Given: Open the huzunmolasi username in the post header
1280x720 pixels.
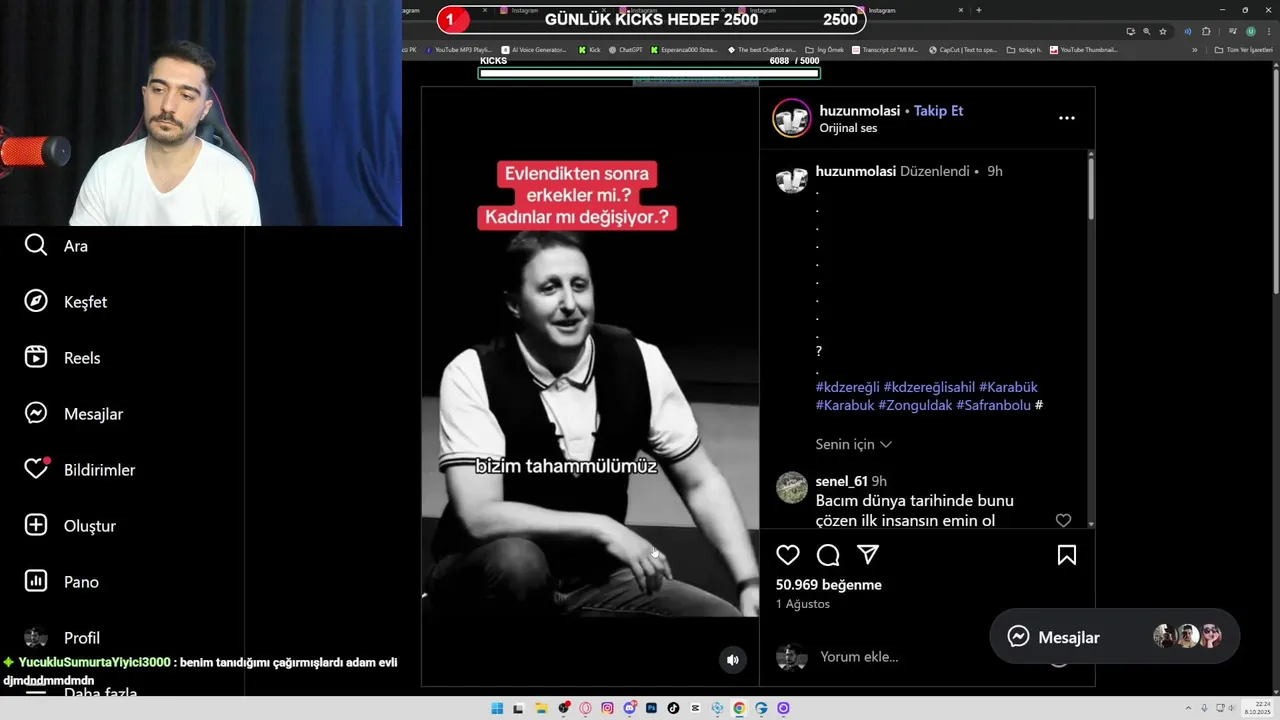Looking at the screenshot, I should tap(860, 111).
